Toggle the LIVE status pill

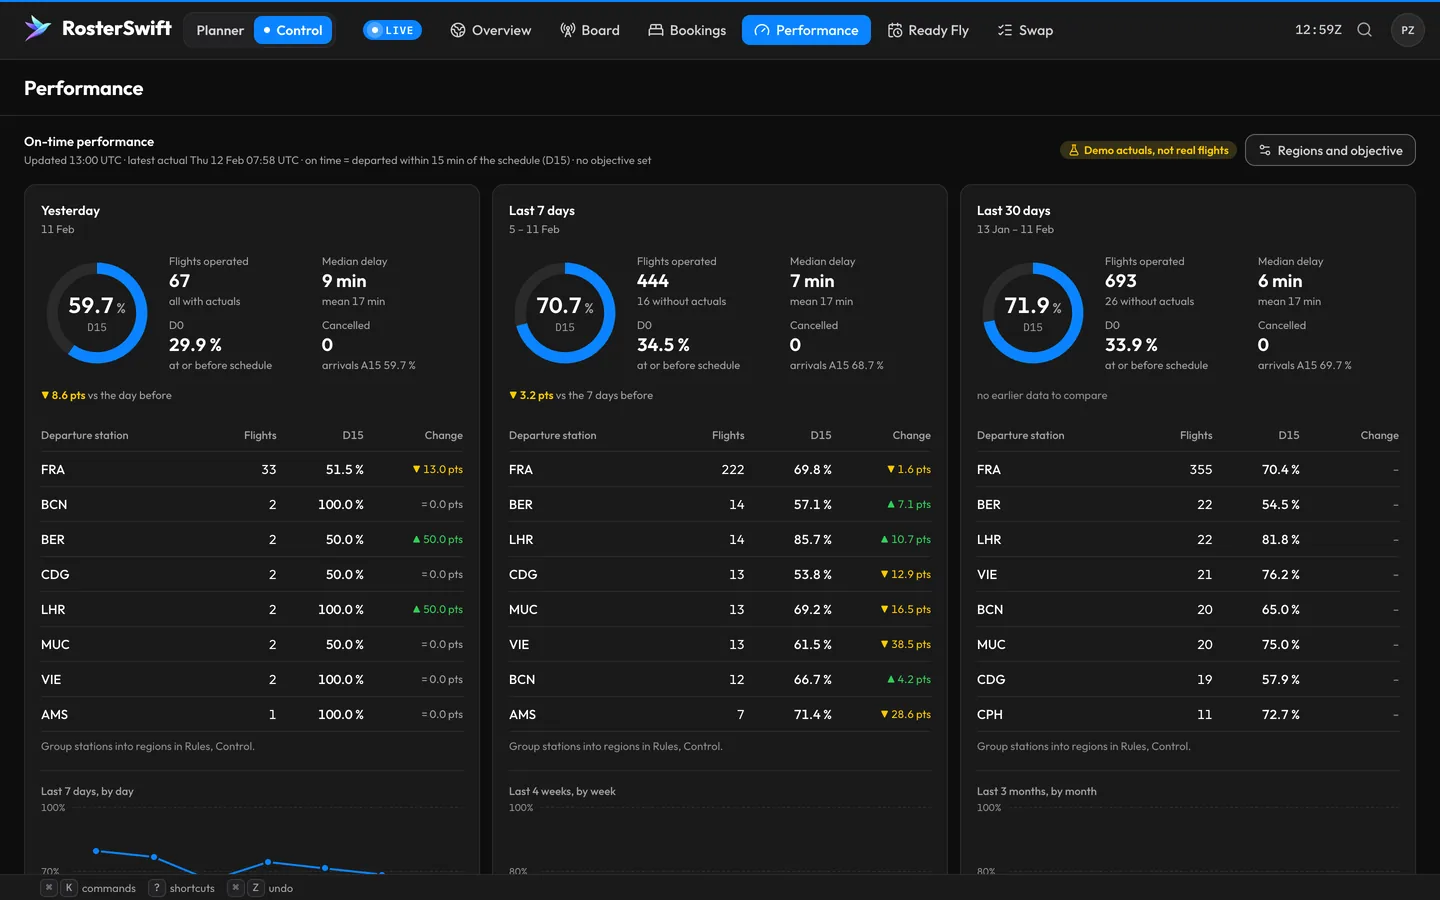392,30
